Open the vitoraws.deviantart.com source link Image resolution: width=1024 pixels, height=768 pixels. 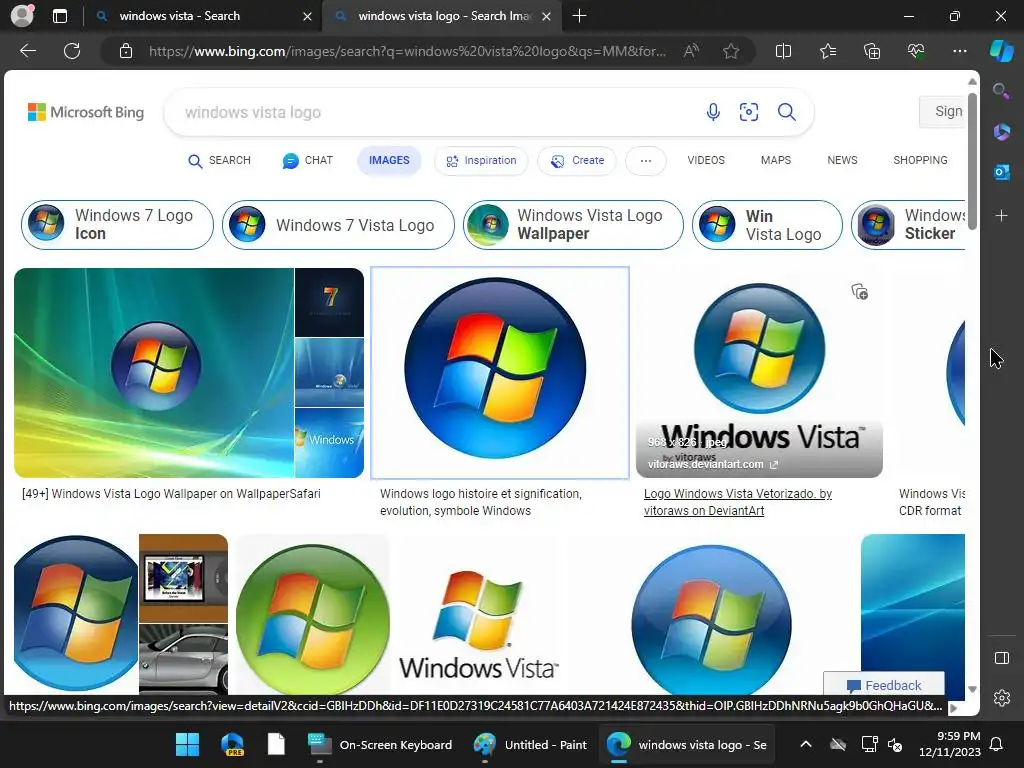(x=712, y=464)
